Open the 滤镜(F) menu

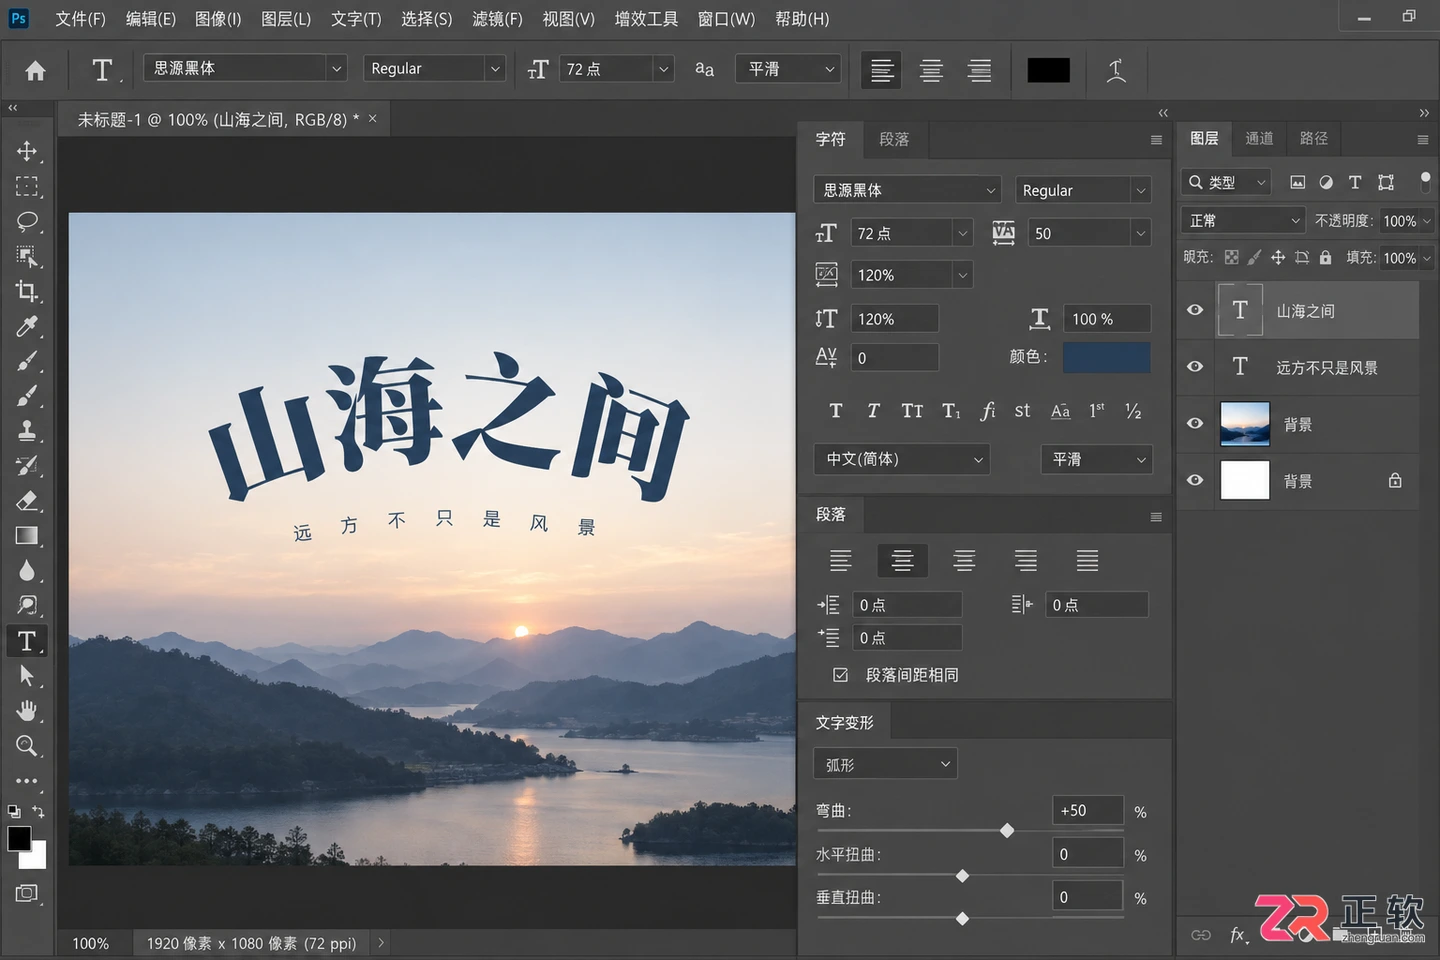coord(497,19)
